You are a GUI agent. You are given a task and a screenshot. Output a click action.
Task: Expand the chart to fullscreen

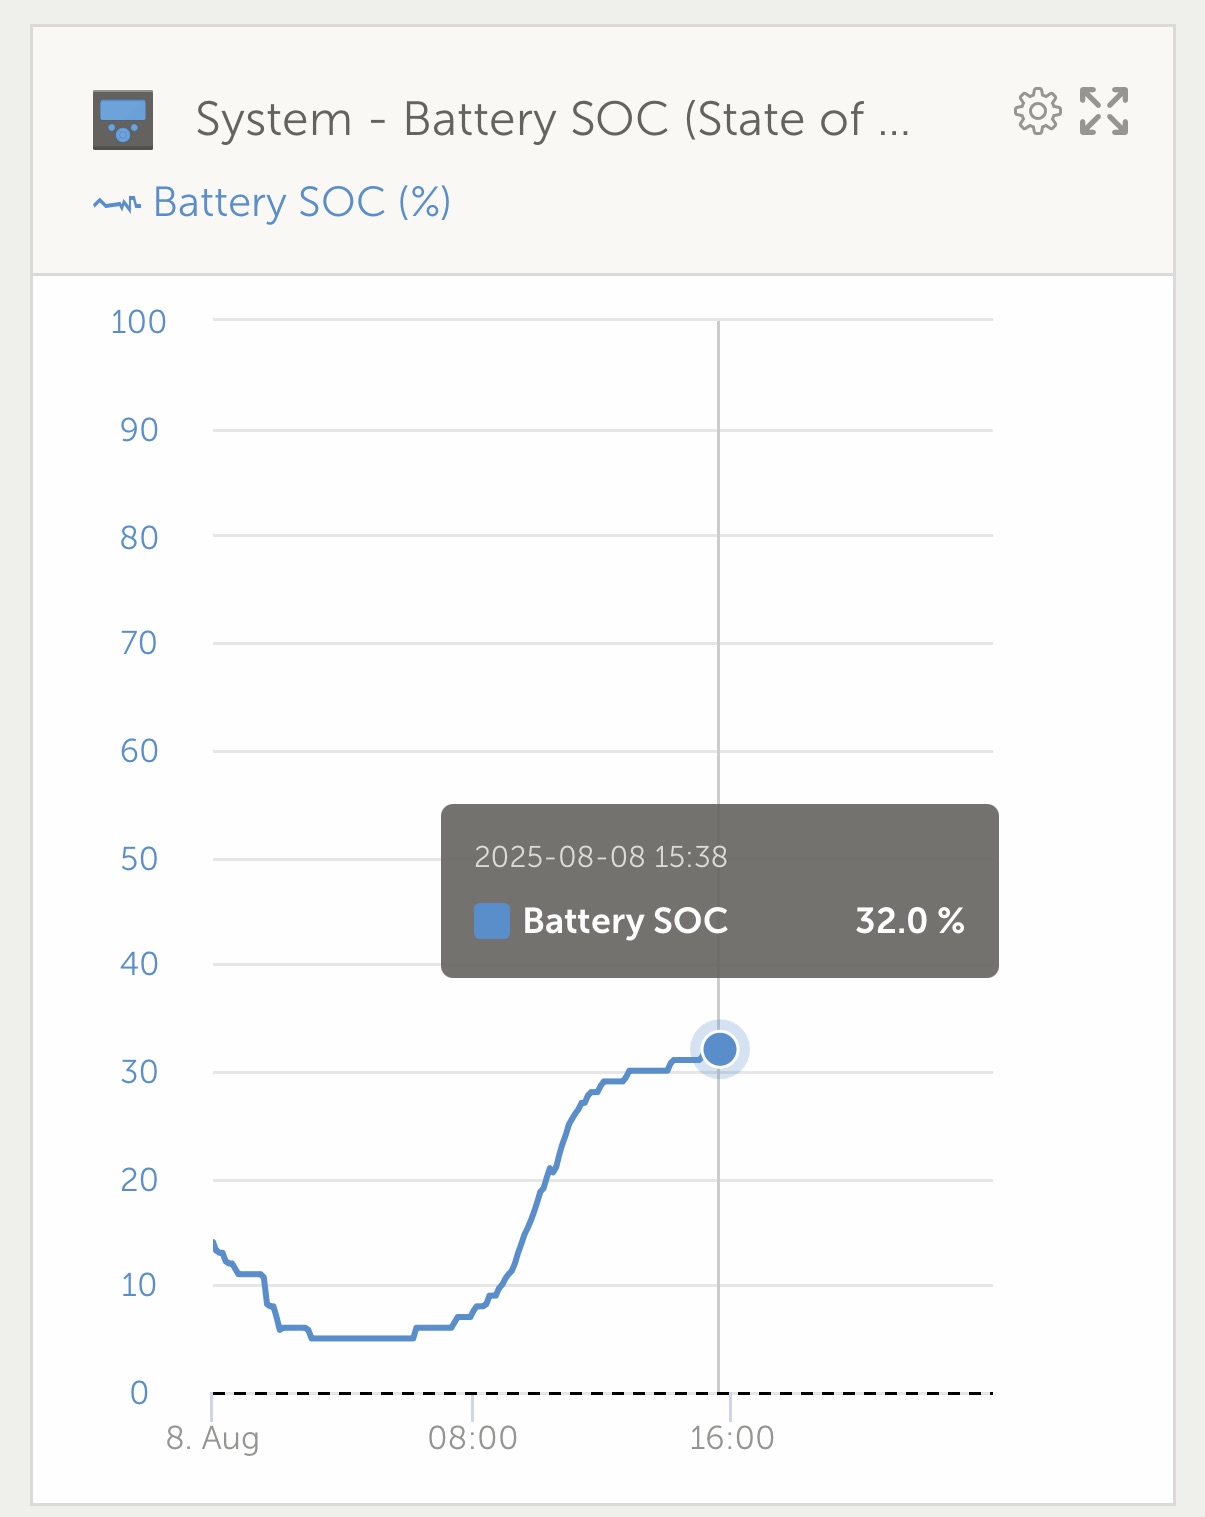(1104, 111)
